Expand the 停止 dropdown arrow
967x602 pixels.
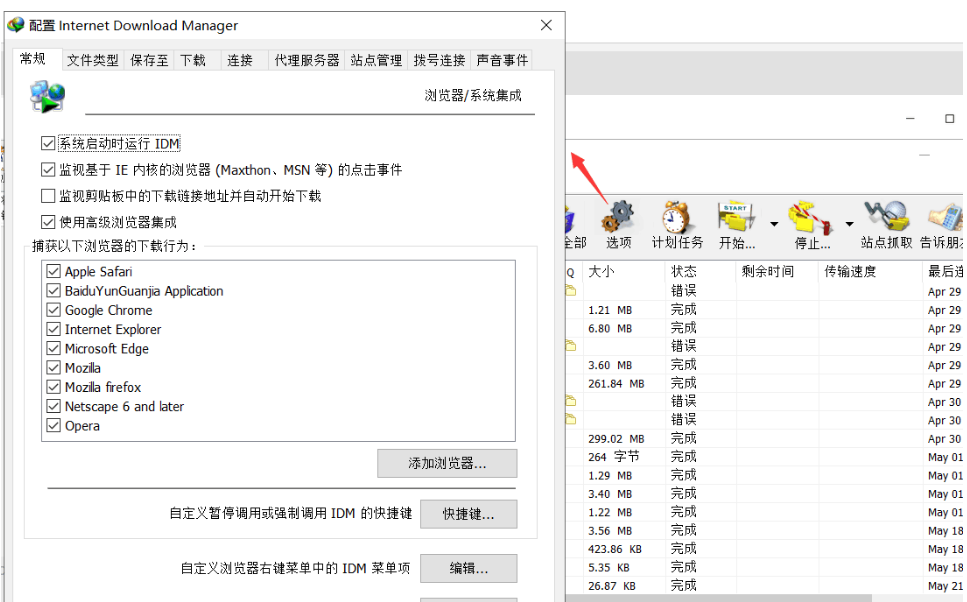(x=849, y=224)
